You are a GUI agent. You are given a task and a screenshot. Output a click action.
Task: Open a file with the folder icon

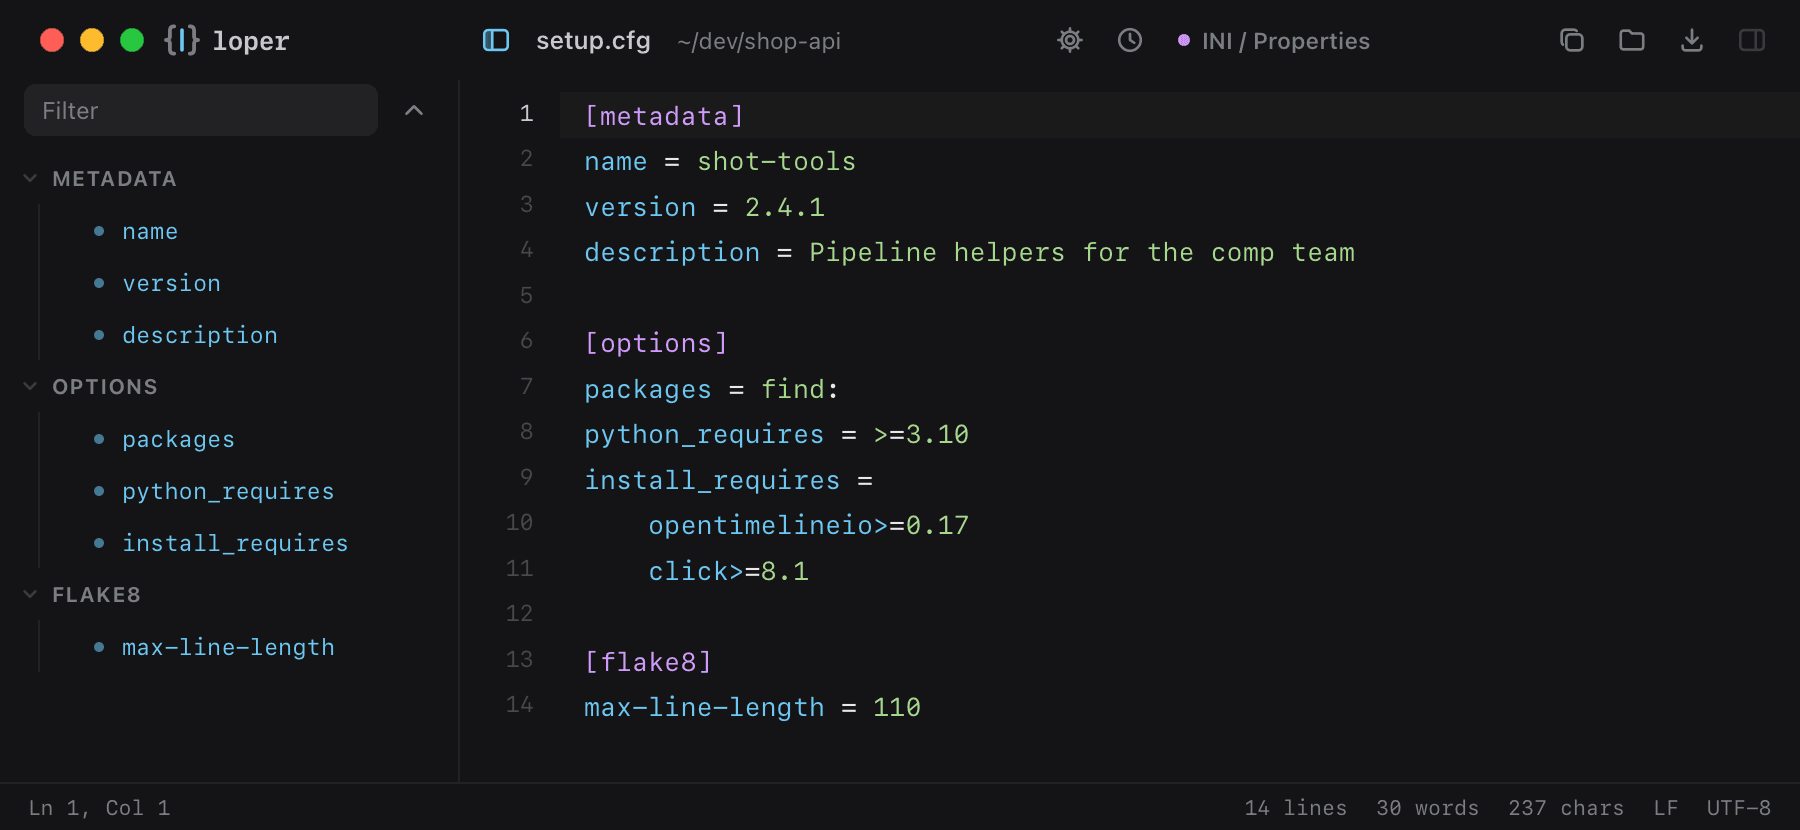[x=1632, y=40]
